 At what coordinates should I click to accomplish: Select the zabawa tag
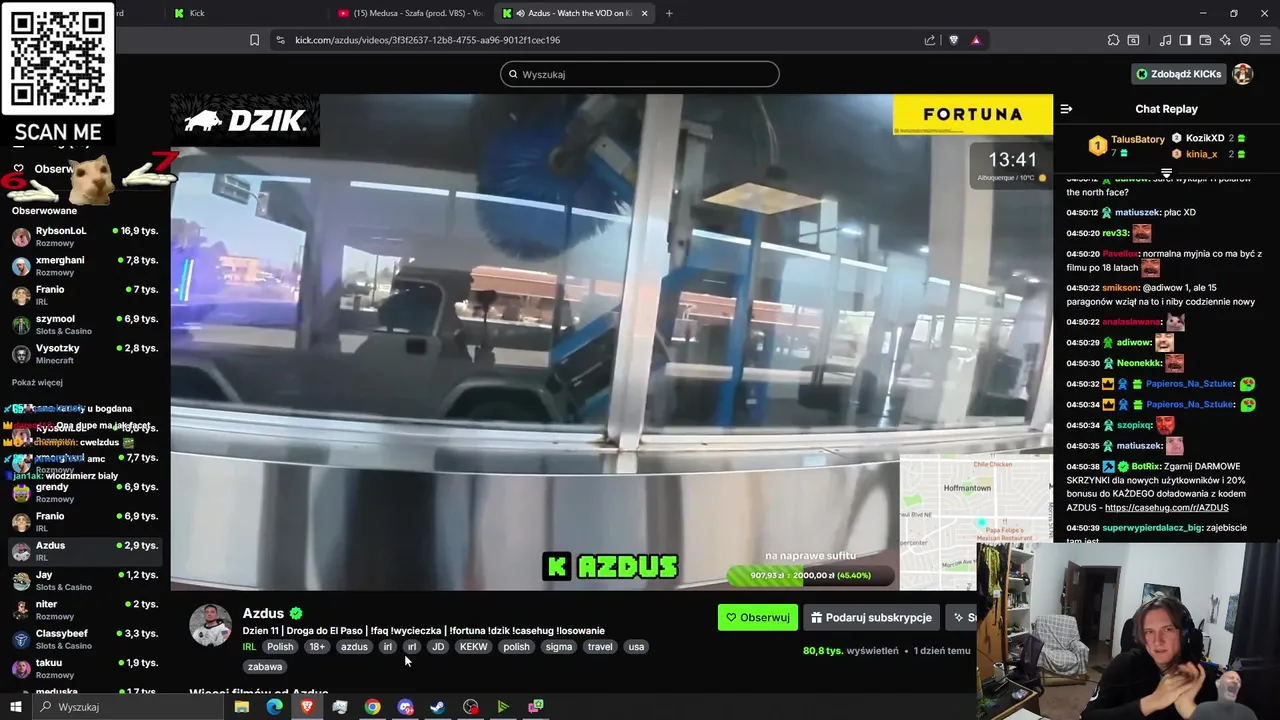tap(265, 667)
